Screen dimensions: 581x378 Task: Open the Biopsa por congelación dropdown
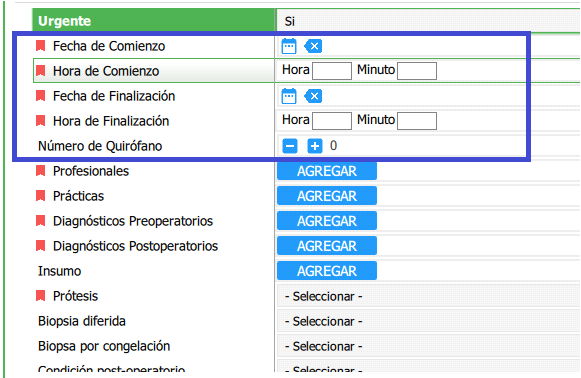[429, 346]
